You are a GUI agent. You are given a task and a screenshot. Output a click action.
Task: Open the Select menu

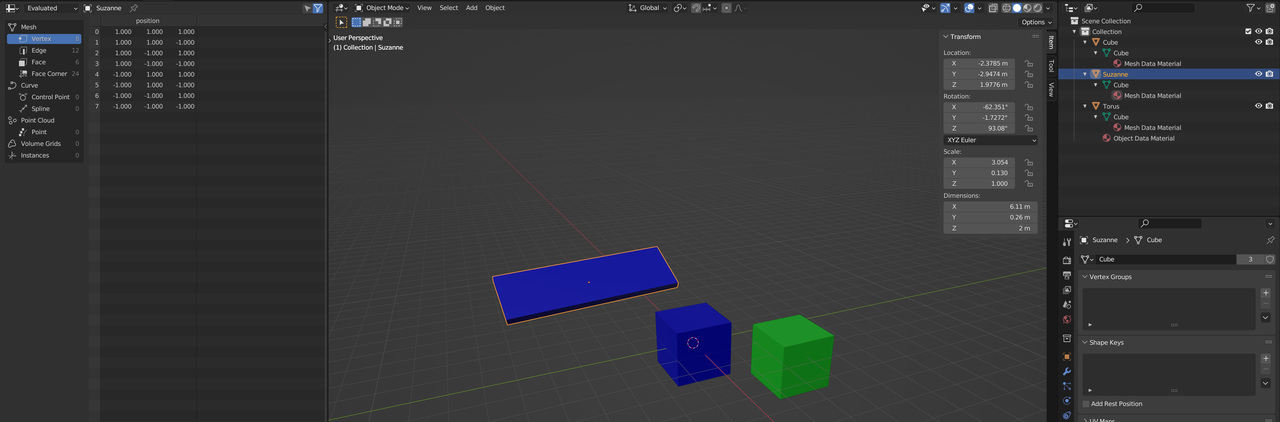[x=449, y=8]
